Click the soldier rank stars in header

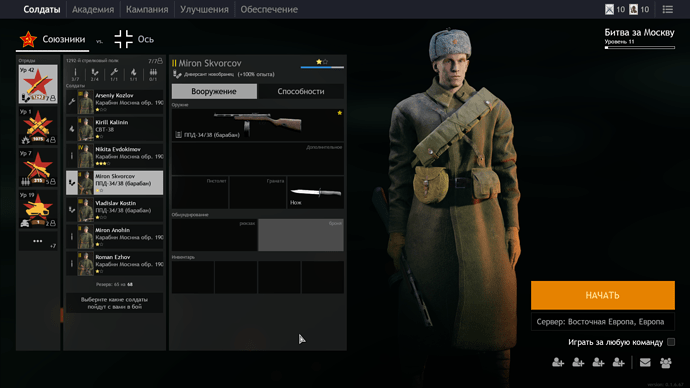click(322, 62)
